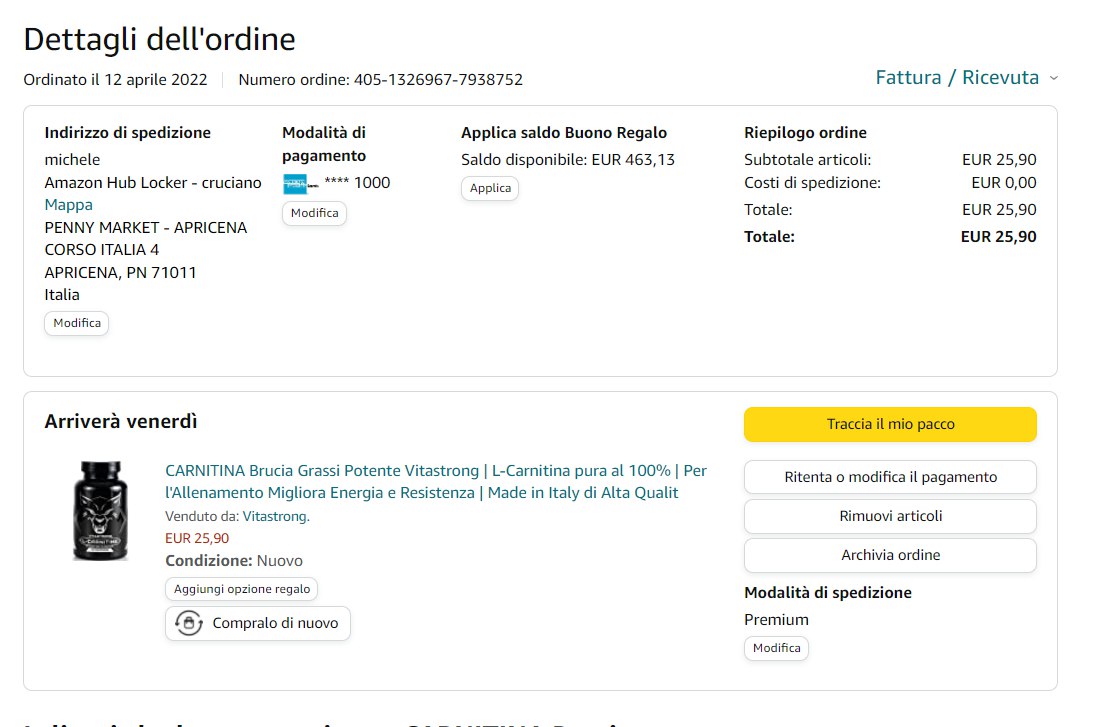Click the Costi di spedizione EUR 0,00 value
1096x727 pixels.
point(1004,183)
